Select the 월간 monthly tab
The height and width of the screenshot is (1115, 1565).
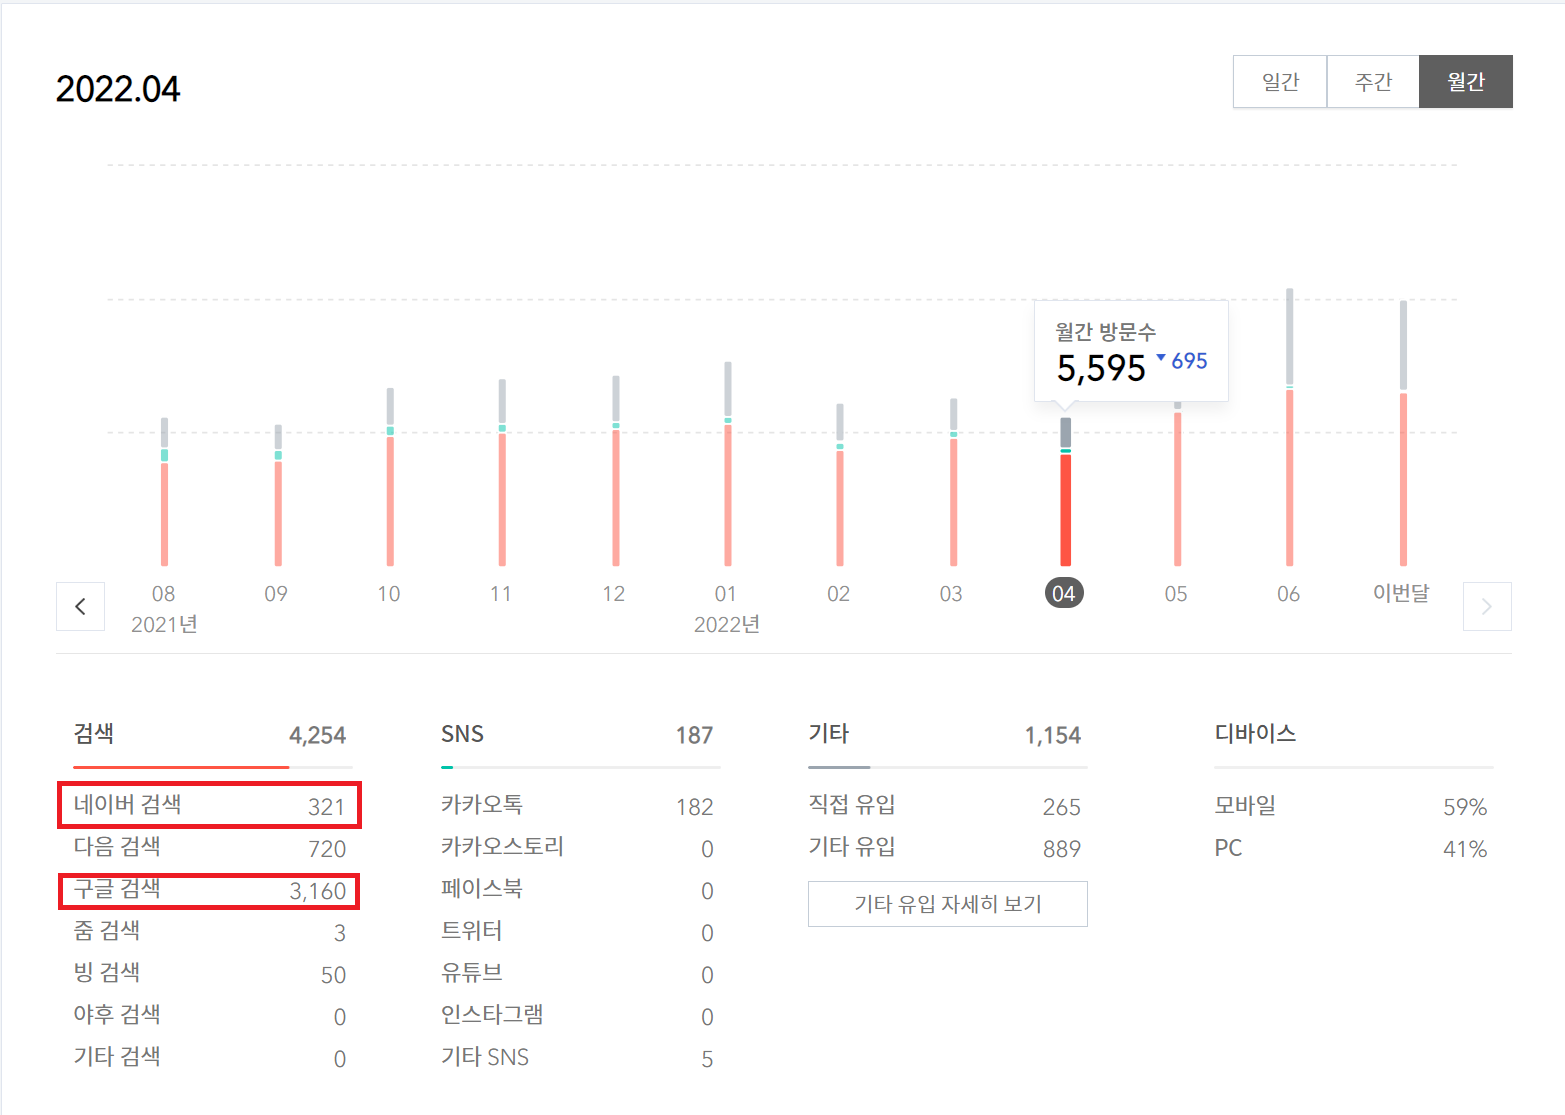pyautogui.click(x=1466, y=81)
